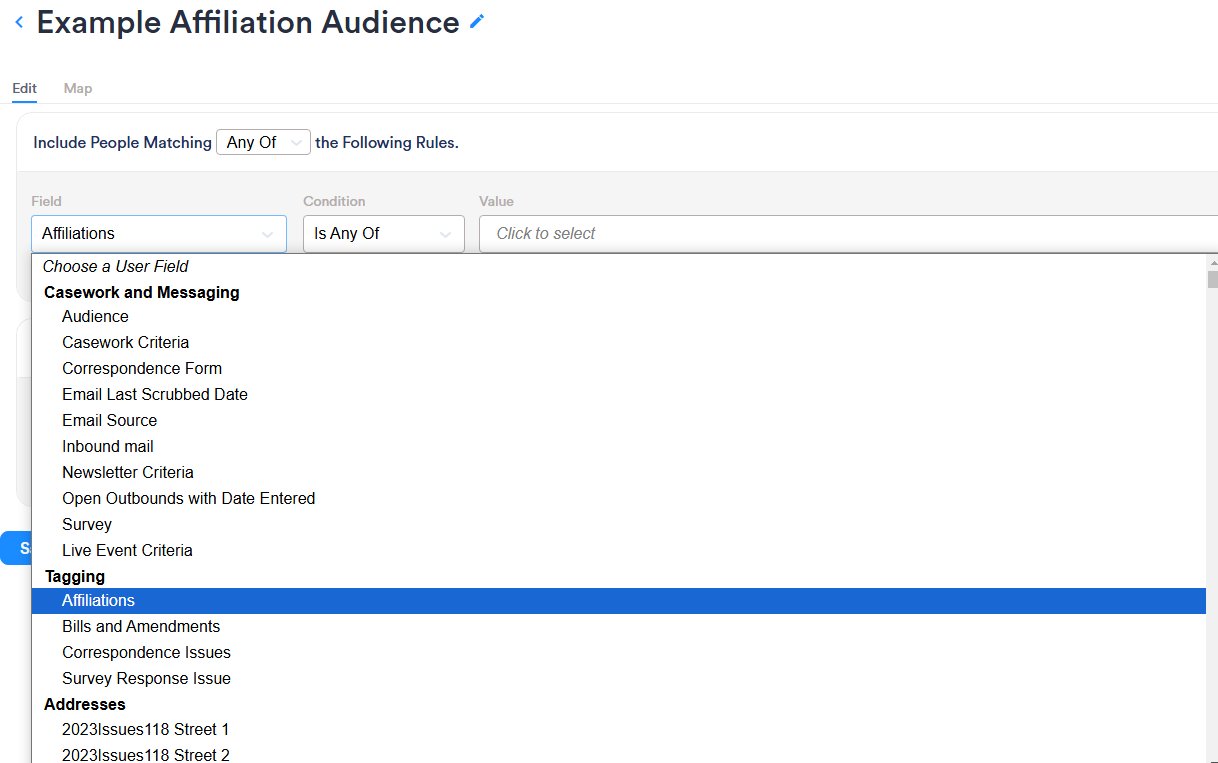Click the pencil icon to rename the audience

coord(475,20)
